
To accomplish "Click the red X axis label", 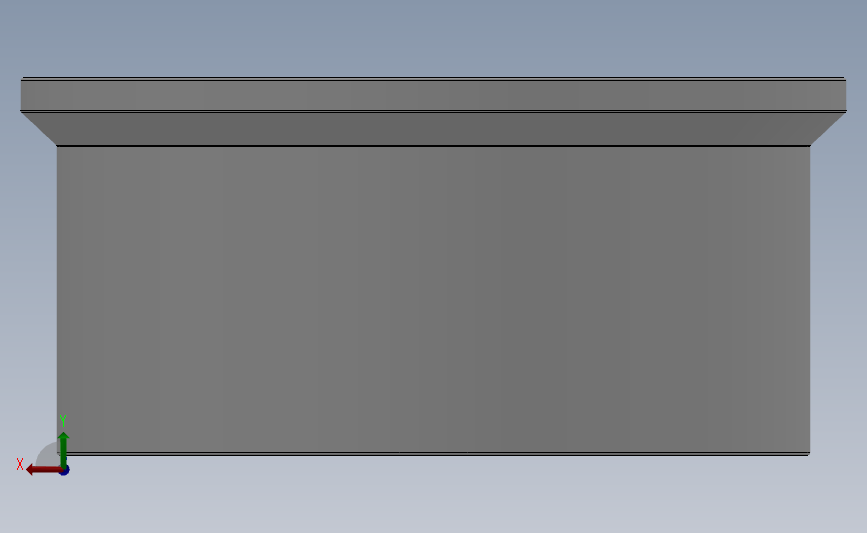I will tap(20, 464).
